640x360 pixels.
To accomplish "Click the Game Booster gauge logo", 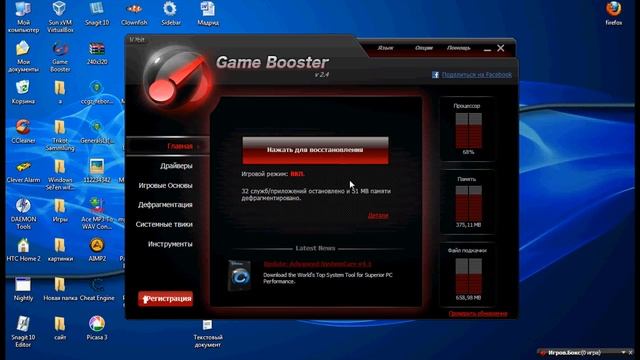I will coord(177,78).
